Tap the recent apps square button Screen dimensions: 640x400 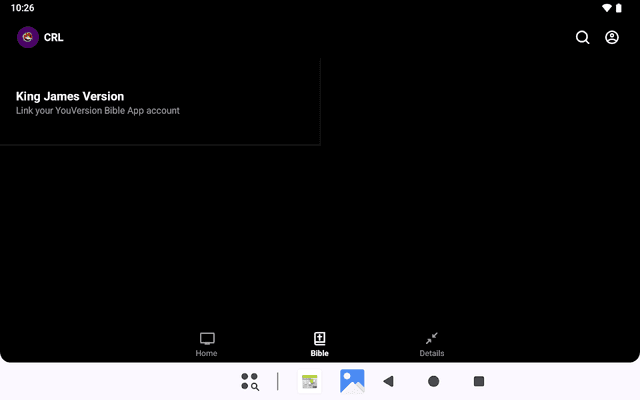click(479, 381)
